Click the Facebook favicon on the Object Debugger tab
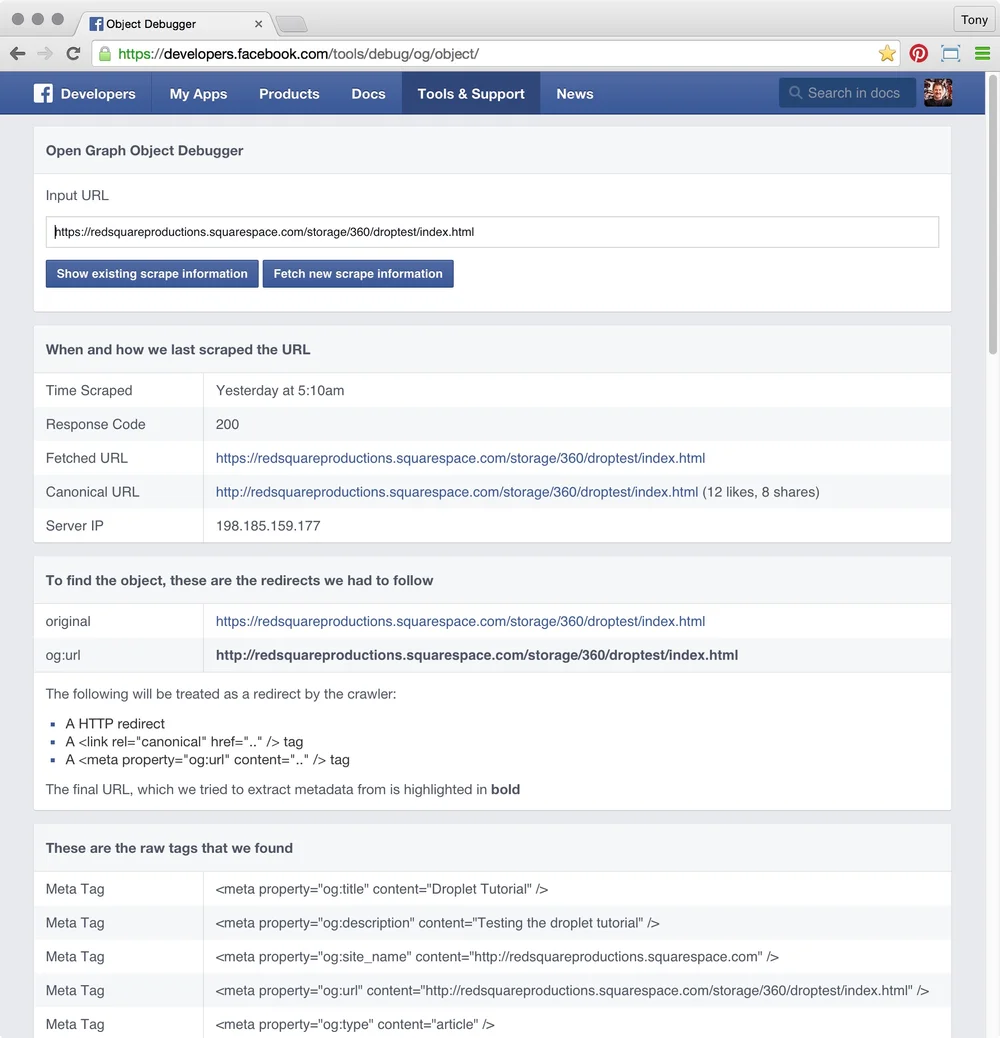This screenshot has height=1038, width=1000. coord(96,24)
